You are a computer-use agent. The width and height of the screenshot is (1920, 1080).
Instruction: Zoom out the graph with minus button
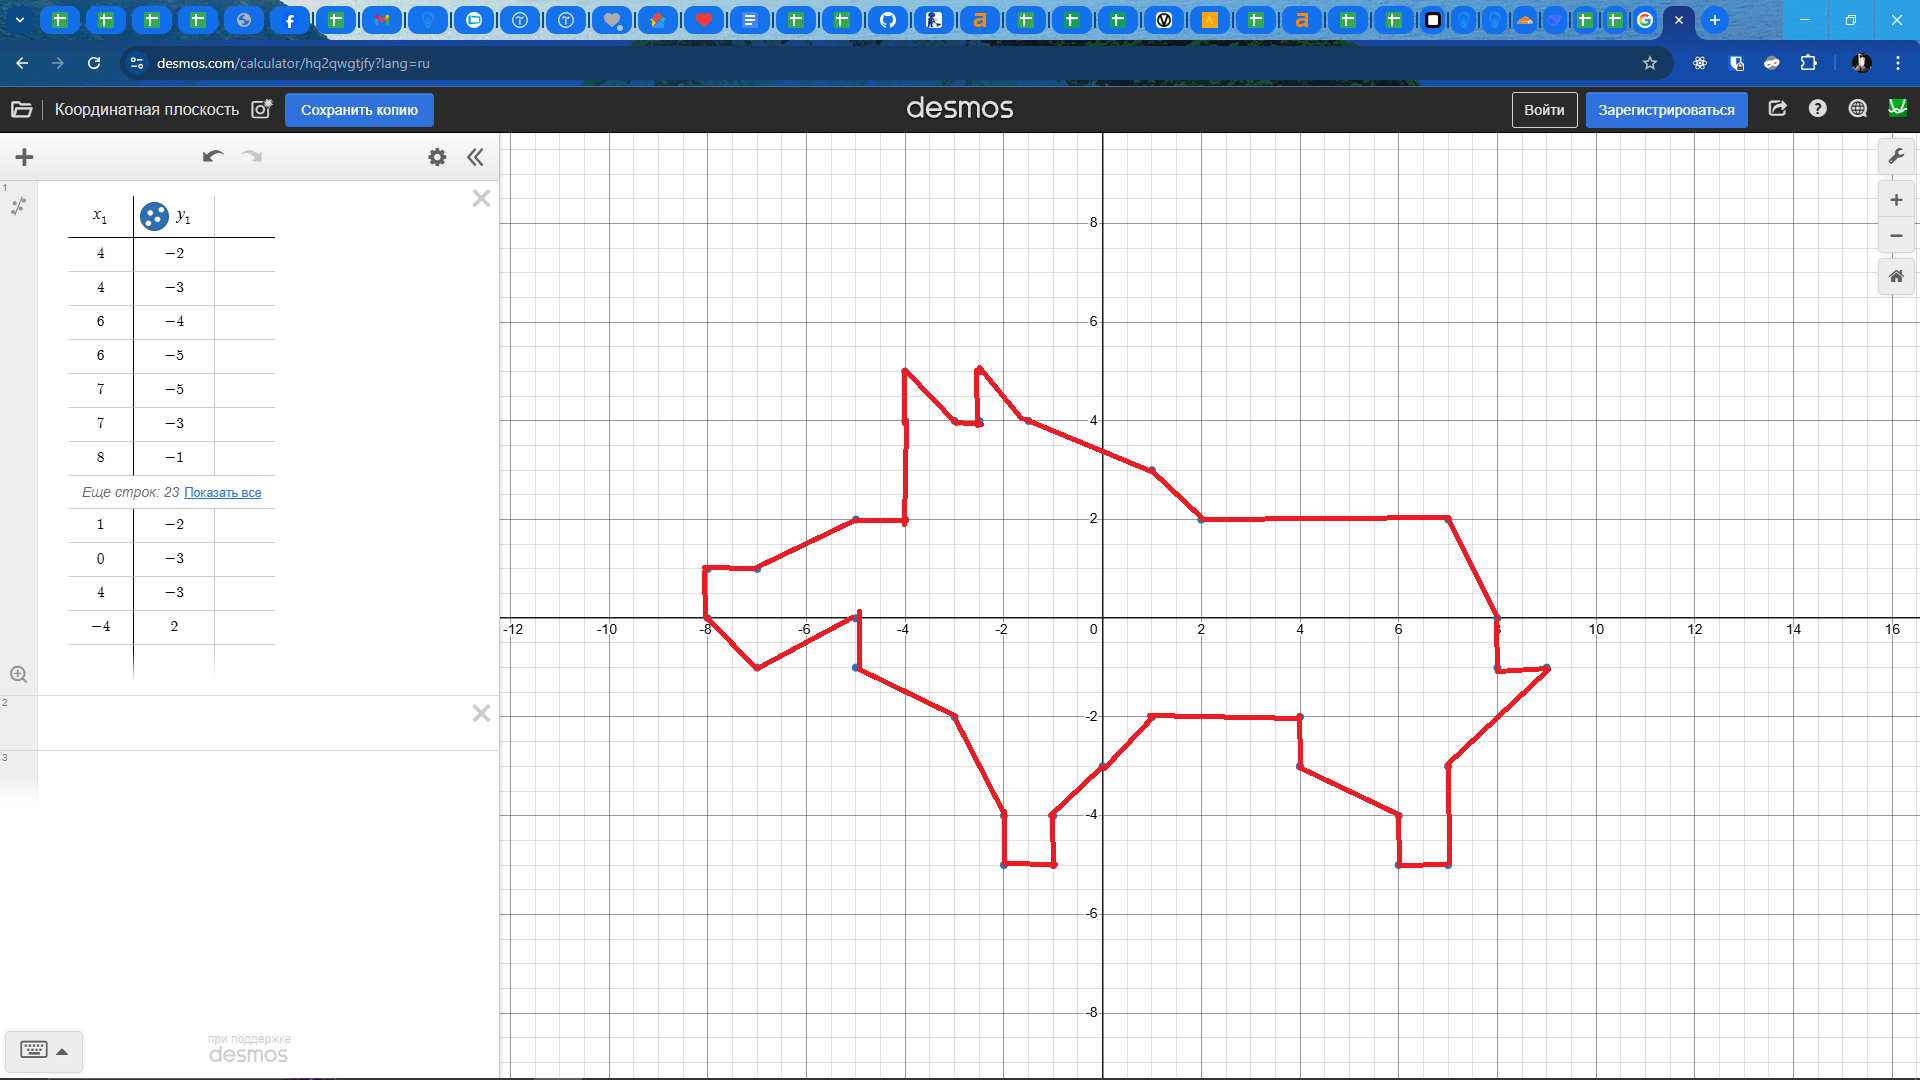coord(1896,236)
